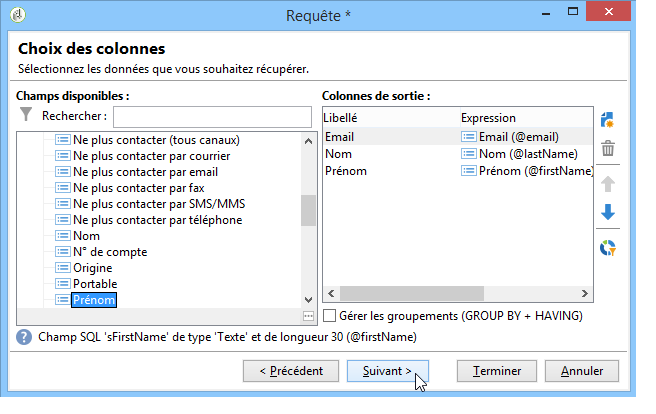Move selected output column up
The height and width of the screenshot is (414, 656).
pos(607,183)
